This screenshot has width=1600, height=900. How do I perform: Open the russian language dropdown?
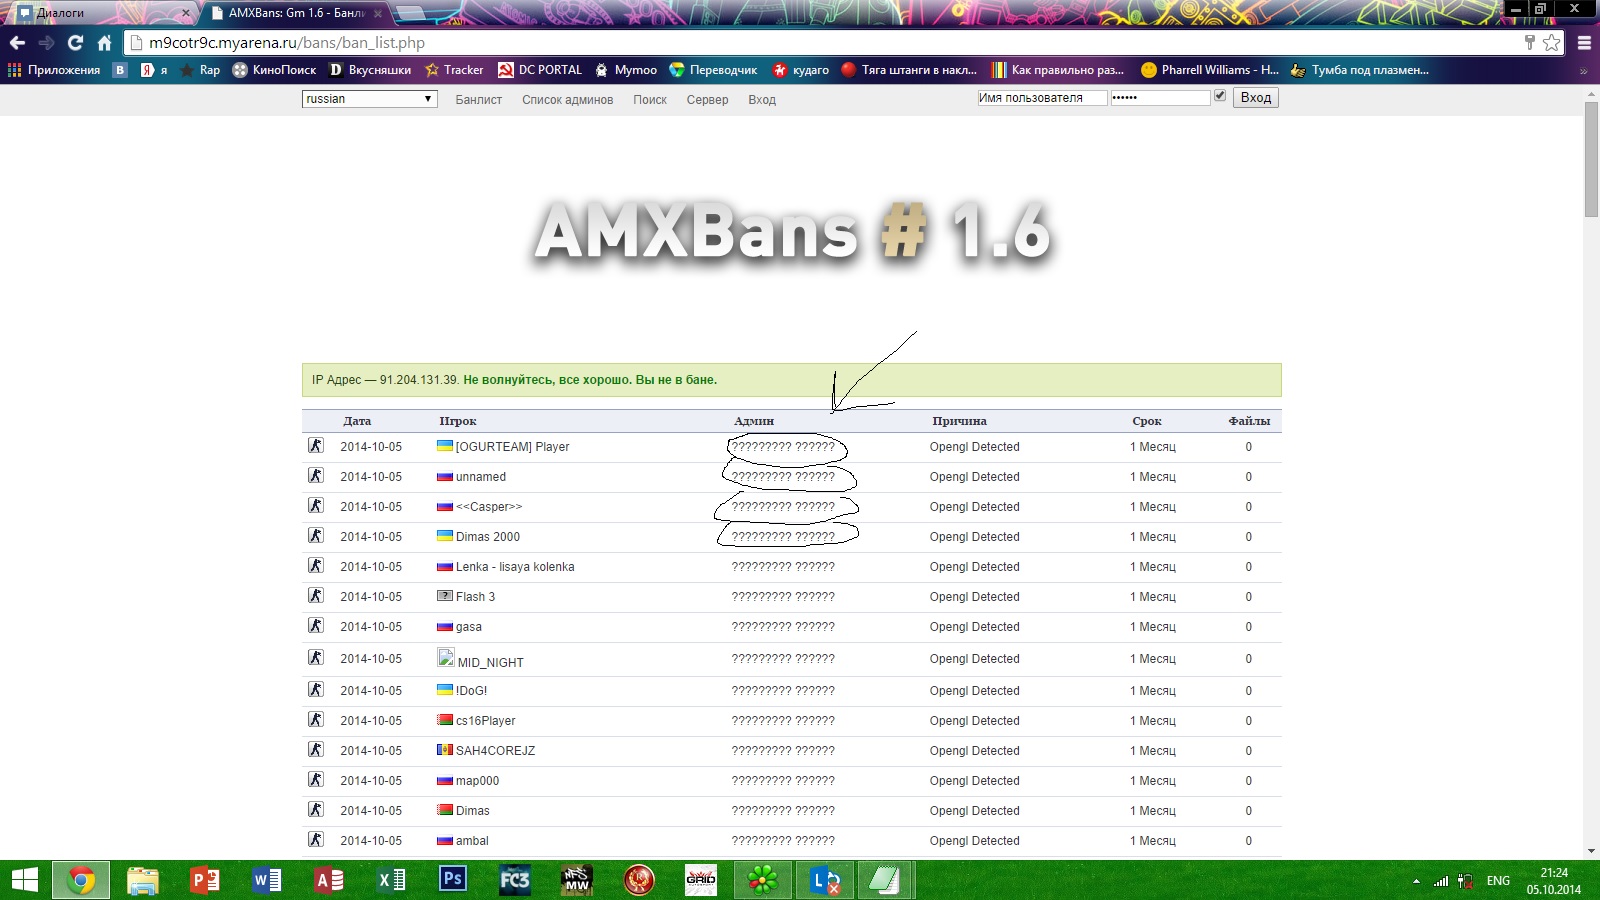point(370,99)
